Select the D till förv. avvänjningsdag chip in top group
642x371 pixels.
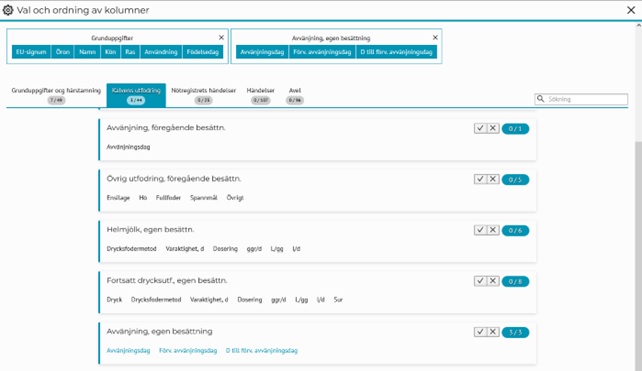coord(396,52)
